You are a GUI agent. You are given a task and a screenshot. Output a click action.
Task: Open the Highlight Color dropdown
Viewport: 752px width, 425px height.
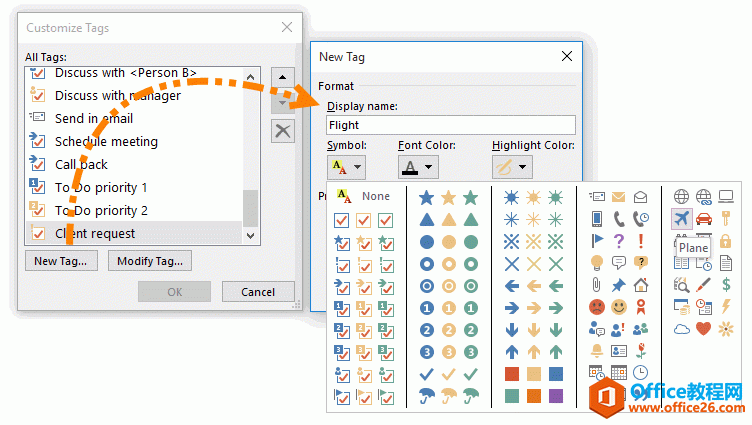(513, 166)
